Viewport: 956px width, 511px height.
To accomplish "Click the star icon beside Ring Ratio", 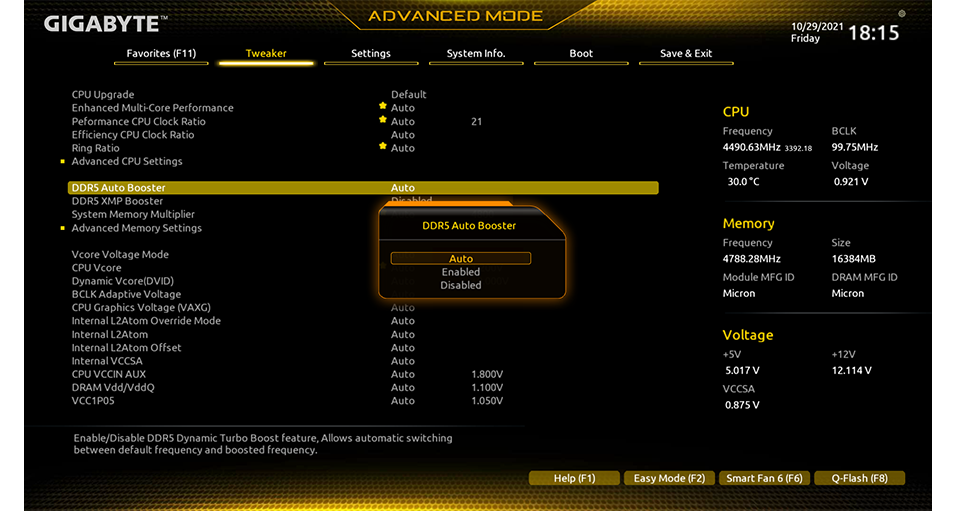I will [x=382, y=146].
